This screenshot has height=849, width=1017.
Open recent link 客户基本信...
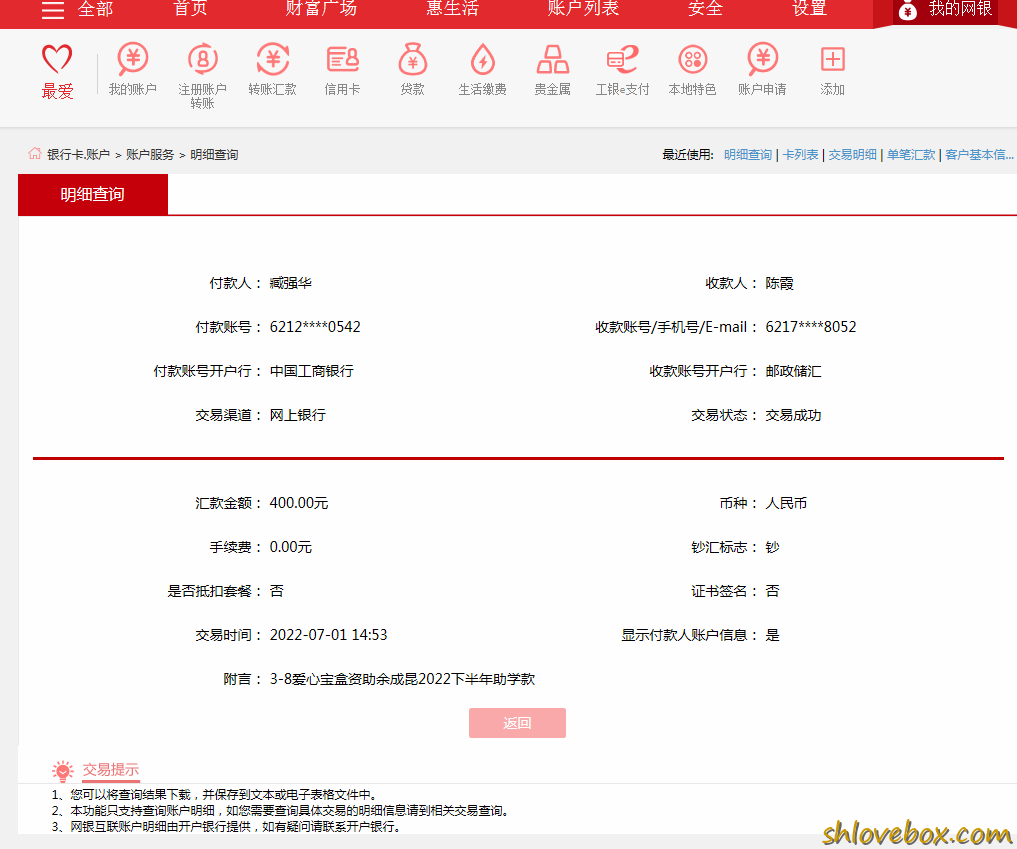tap(979, 154)
